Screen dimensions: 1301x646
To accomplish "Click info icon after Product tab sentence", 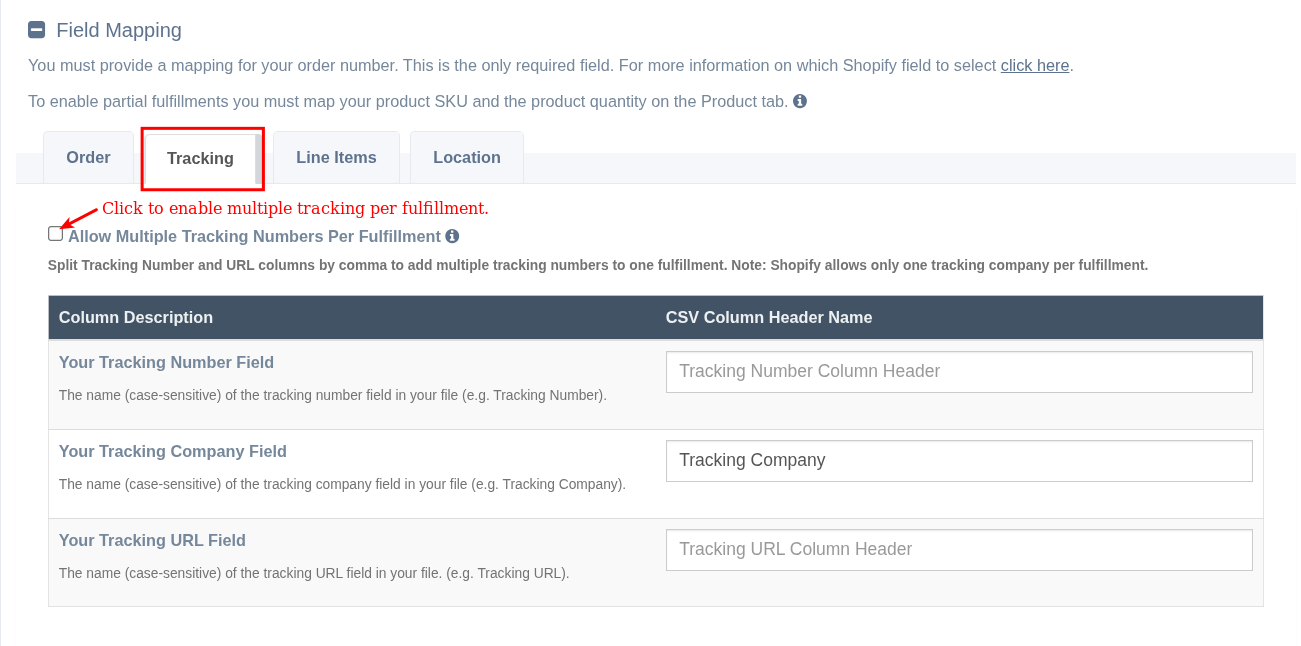I will coord(800,101).
